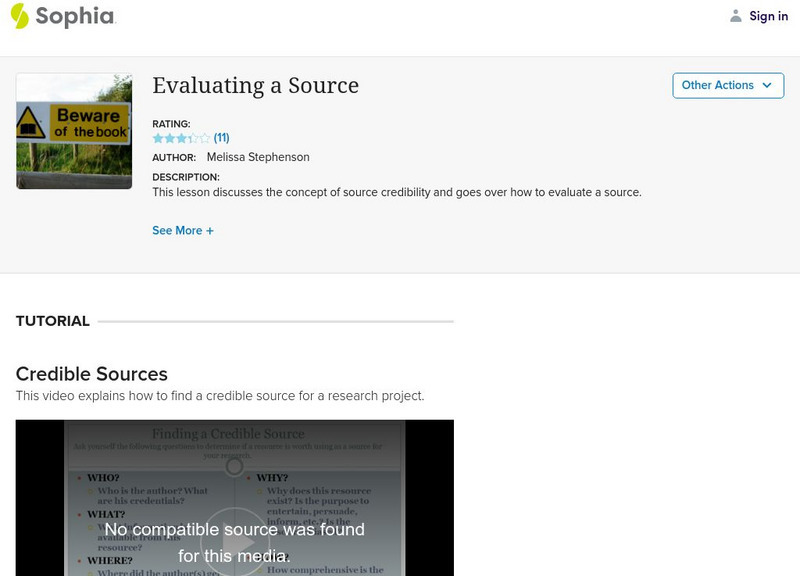Click the Beware of the book thumbnail
800x576 pixels.
point(74,131)
